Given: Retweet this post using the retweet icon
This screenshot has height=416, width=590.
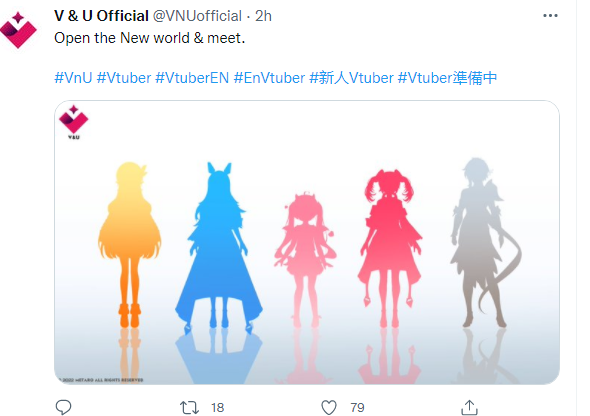Looking at the screenshot, I should click(189, 407).
